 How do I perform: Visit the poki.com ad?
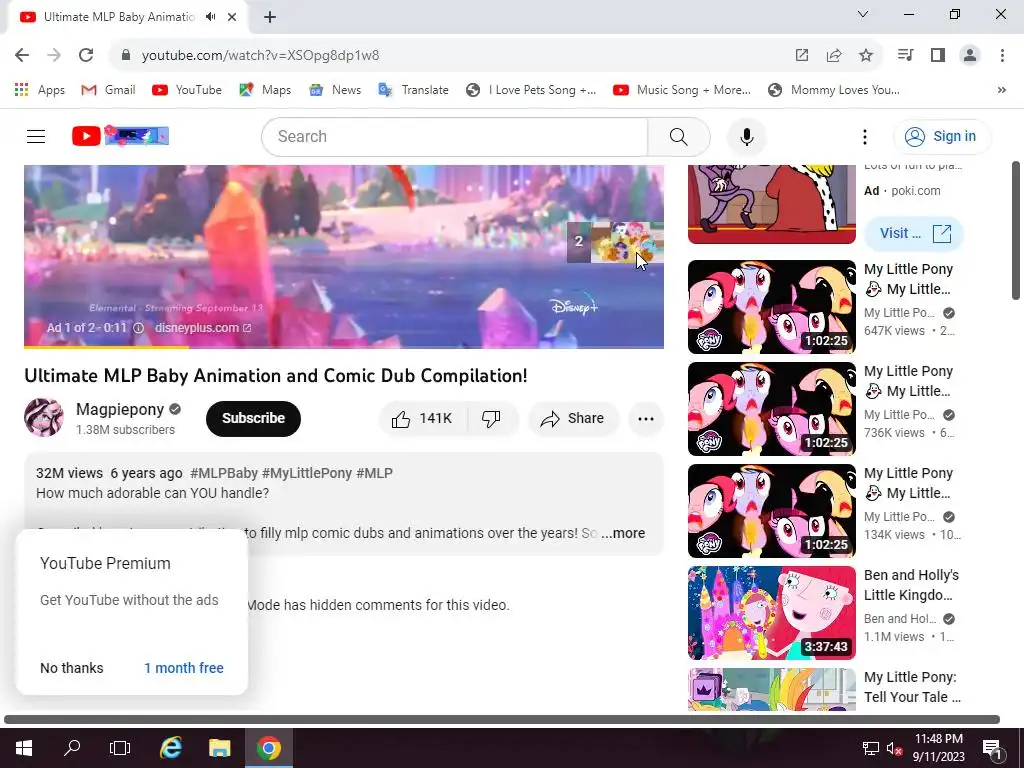click(914, 234)
